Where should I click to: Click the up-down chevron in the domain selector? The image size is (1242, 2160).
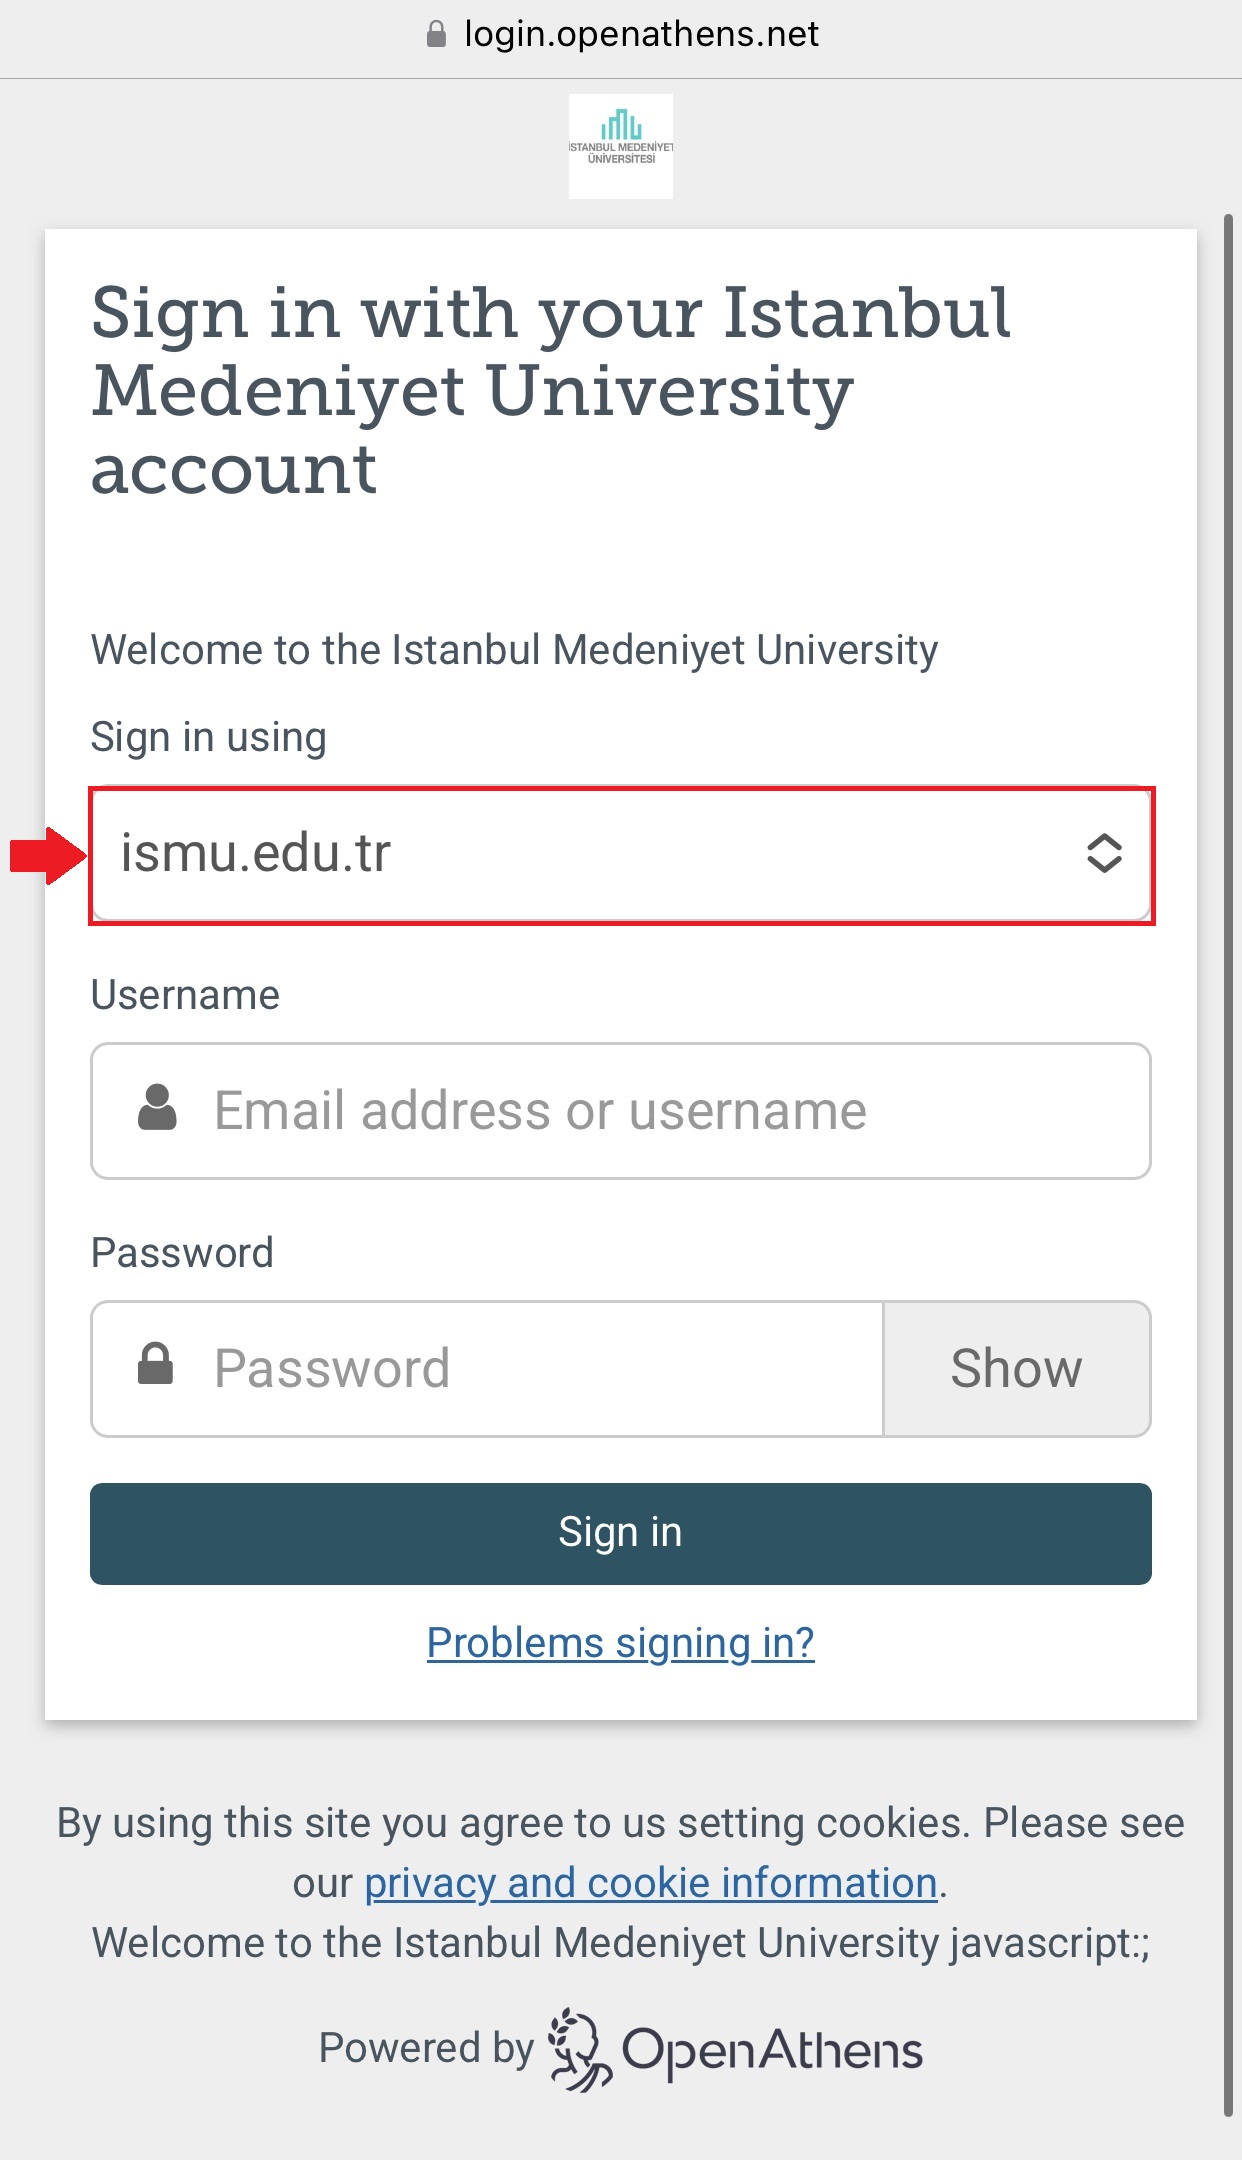(1104, 854)
